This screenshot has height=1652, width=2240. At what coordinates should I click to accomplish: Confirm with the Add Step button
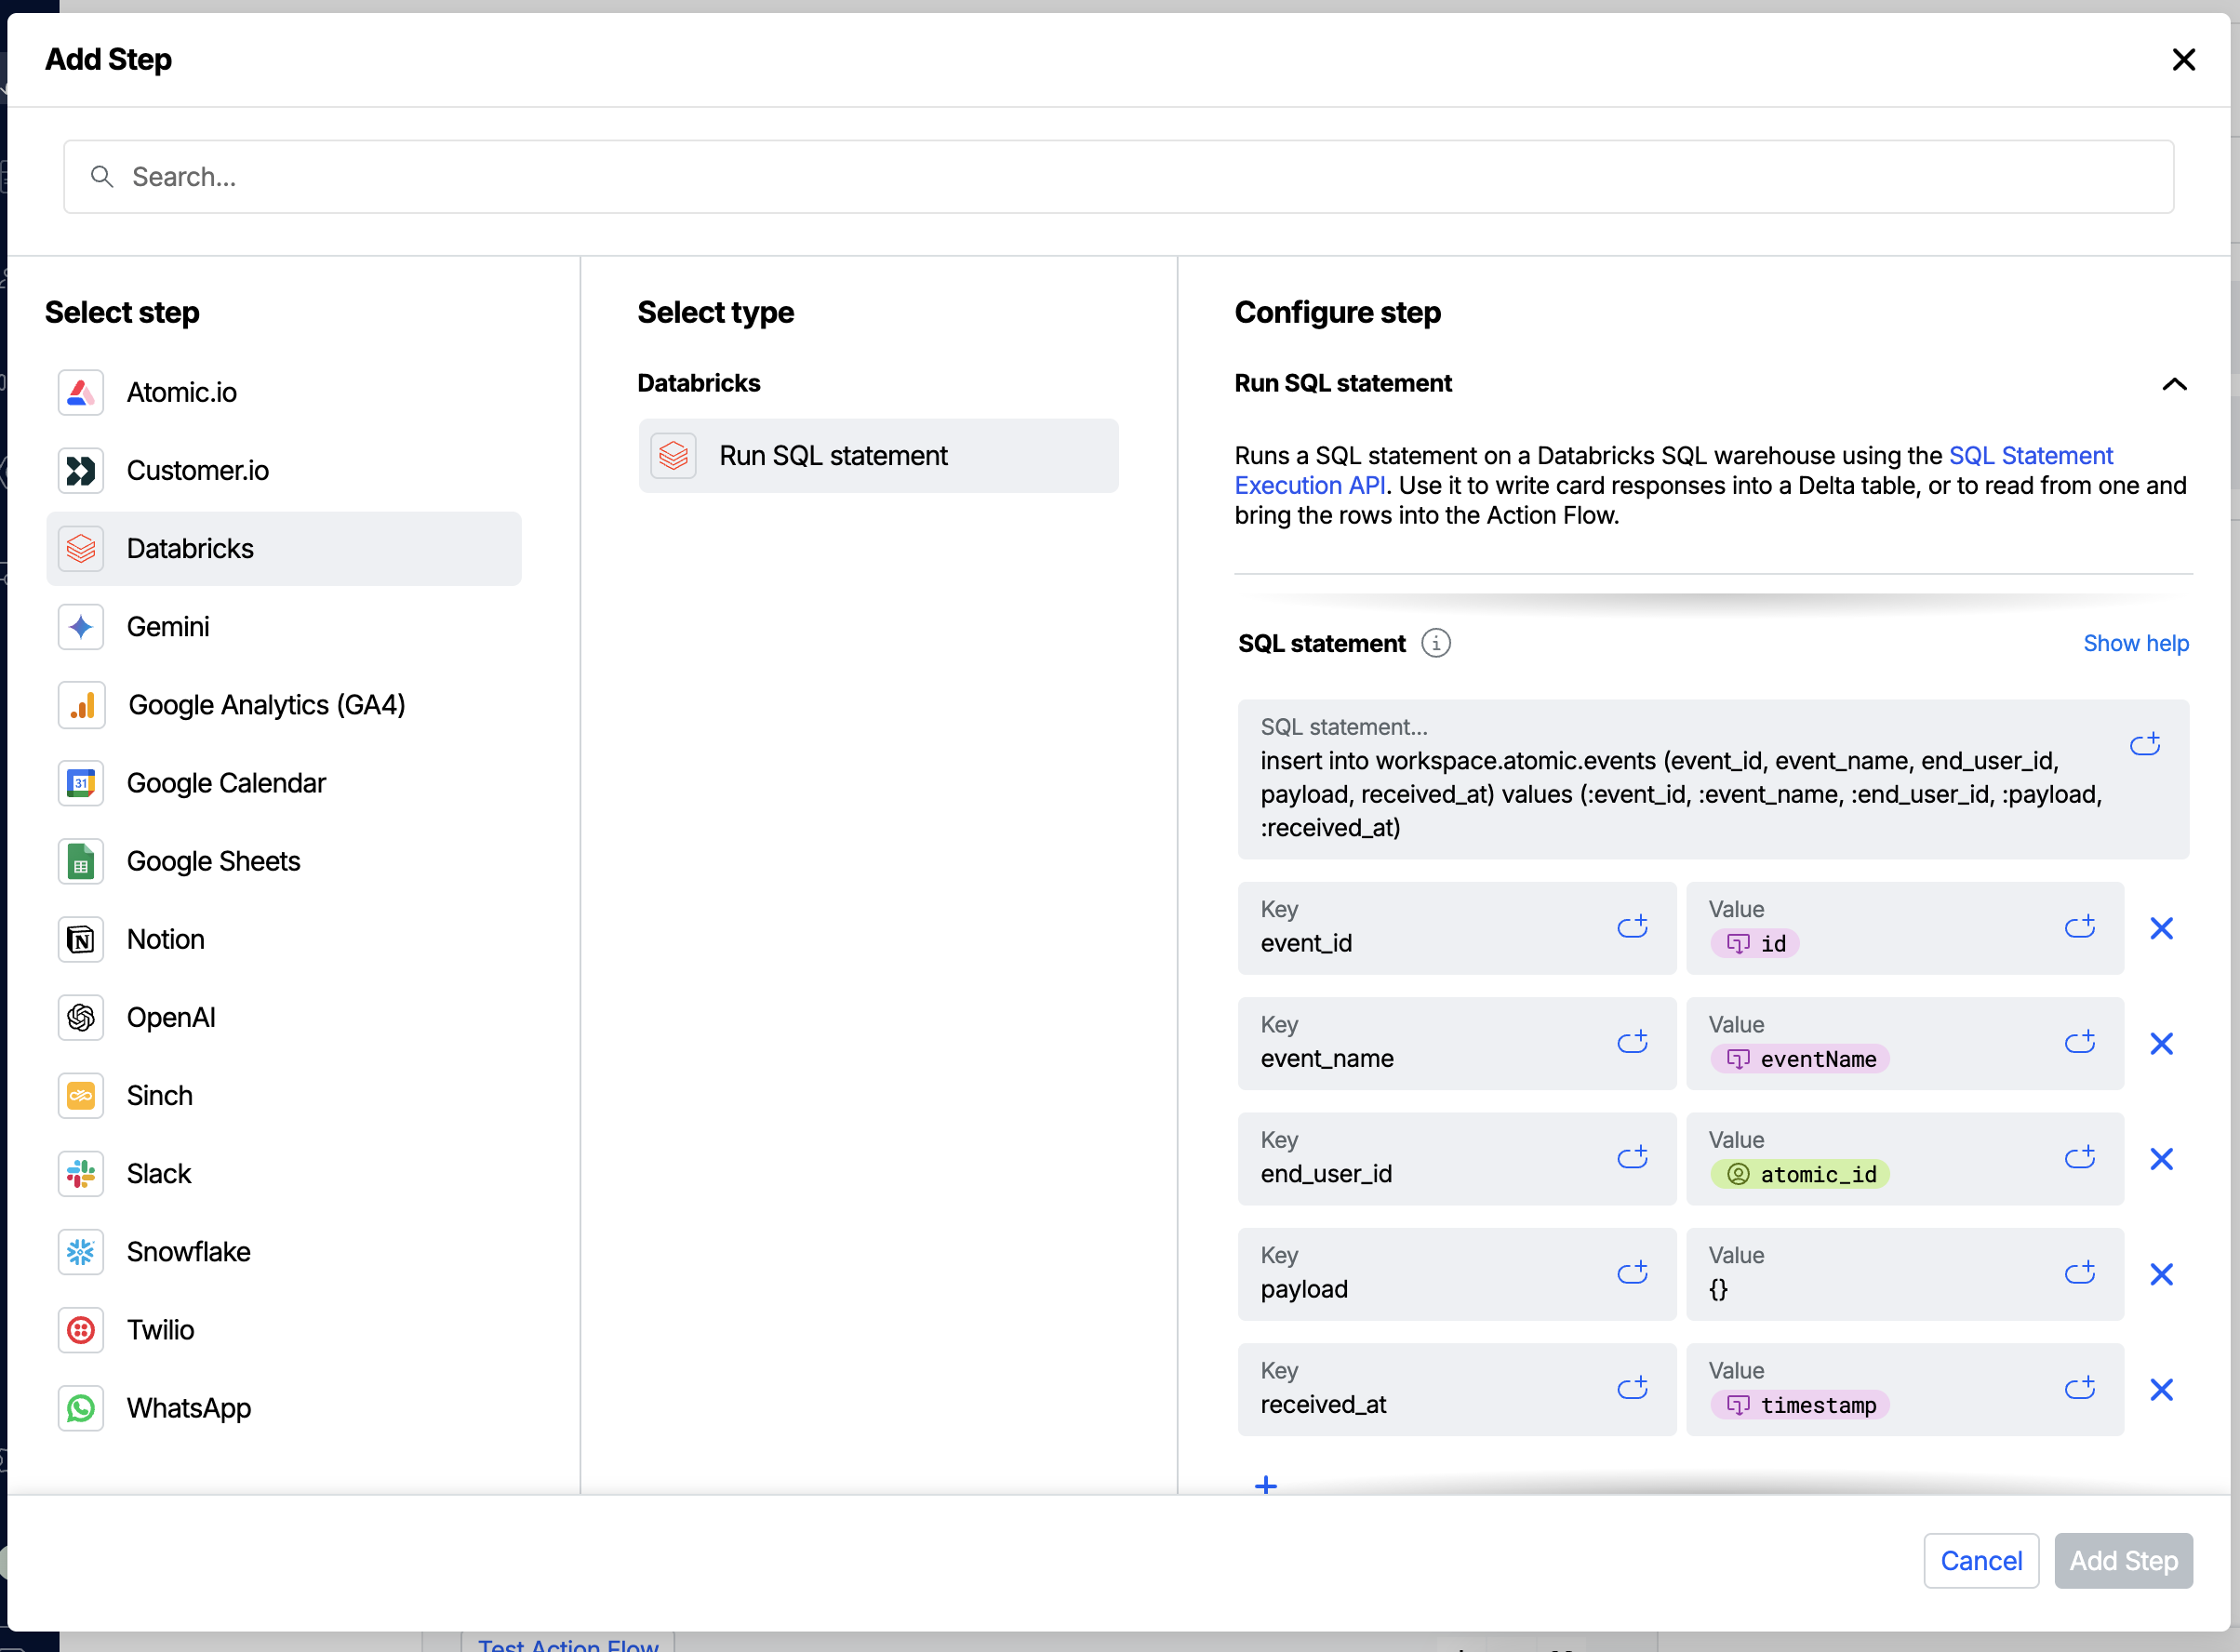click(x=2123, y=1560)
